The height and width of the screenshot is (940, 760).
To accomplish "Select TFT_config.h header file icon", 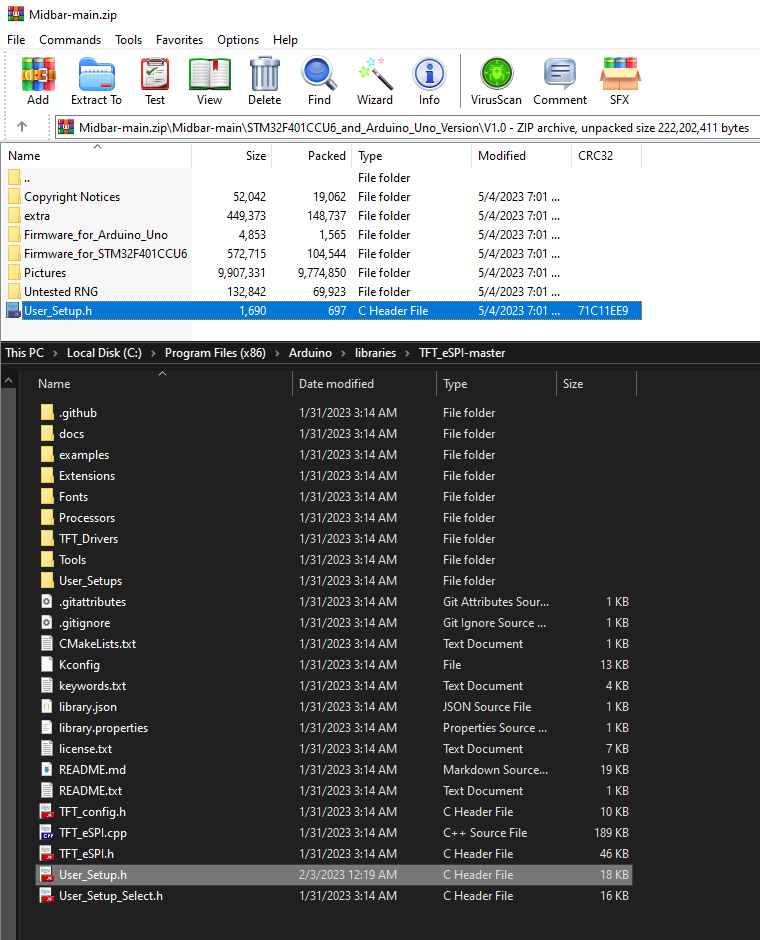I will (x=47, y=811).
